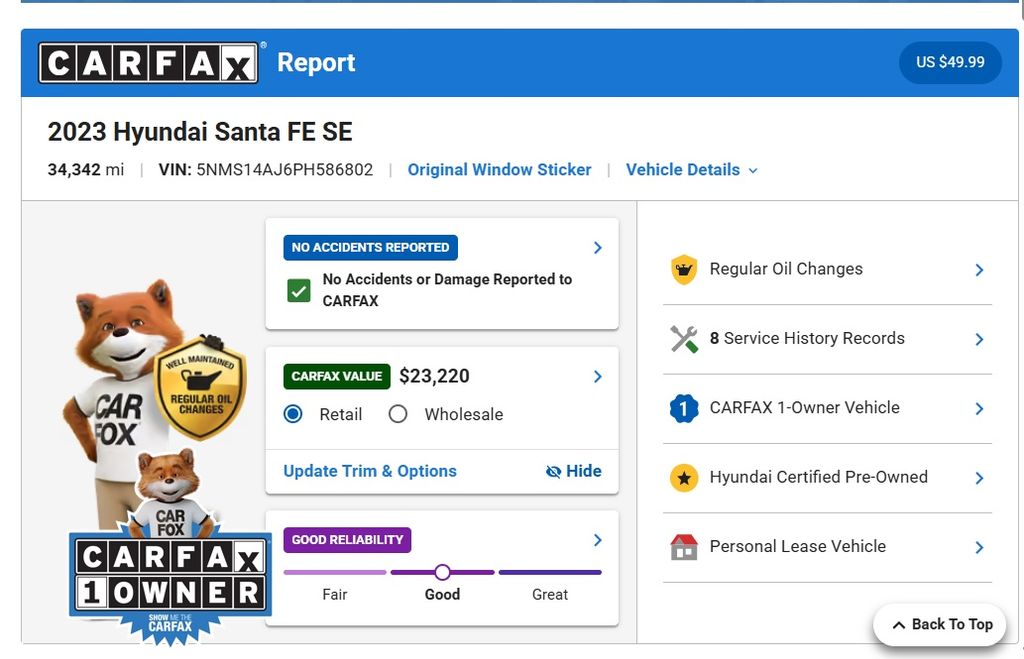Click the VIN number 5NMS14AJ6PH586802
Image resolution: width=1024 pixels, height=659 pixels.
tap(285, 170)
